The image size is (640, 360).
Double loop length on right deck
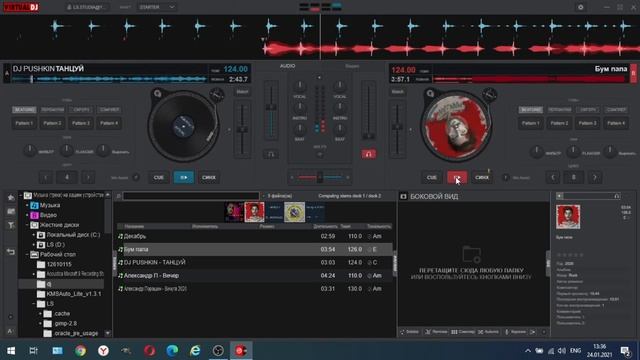tap(595, 177)
